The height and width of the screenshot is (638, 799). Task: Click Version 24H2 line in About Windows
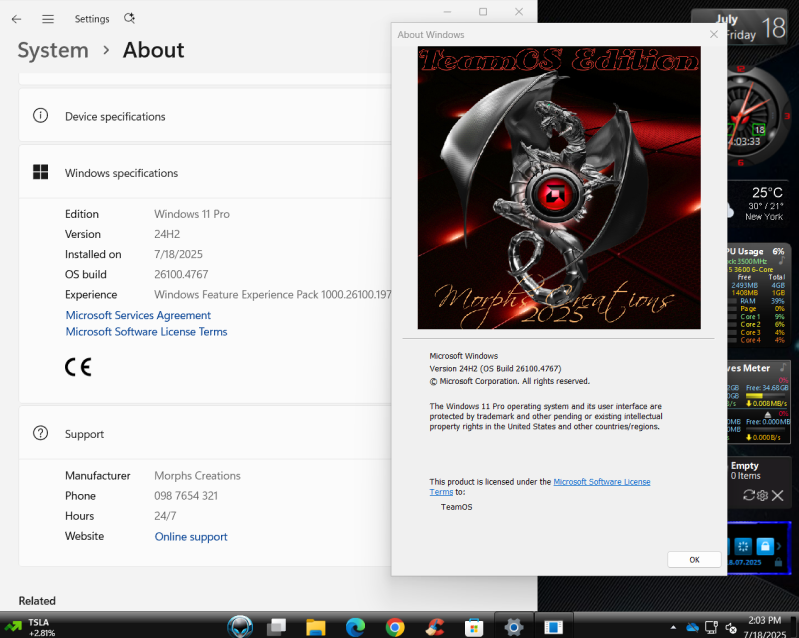tap(495, 368)
